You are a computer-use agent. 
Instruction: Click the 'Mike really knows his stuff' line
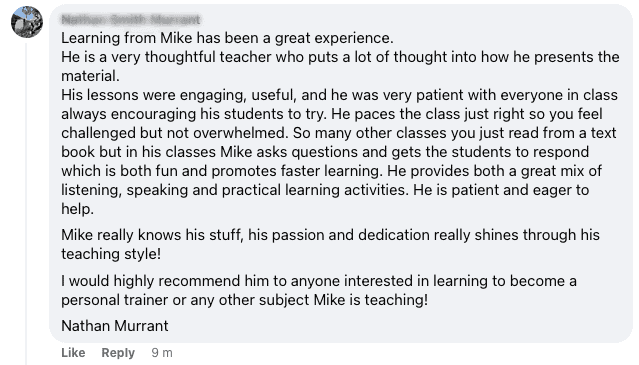point(330,235)
